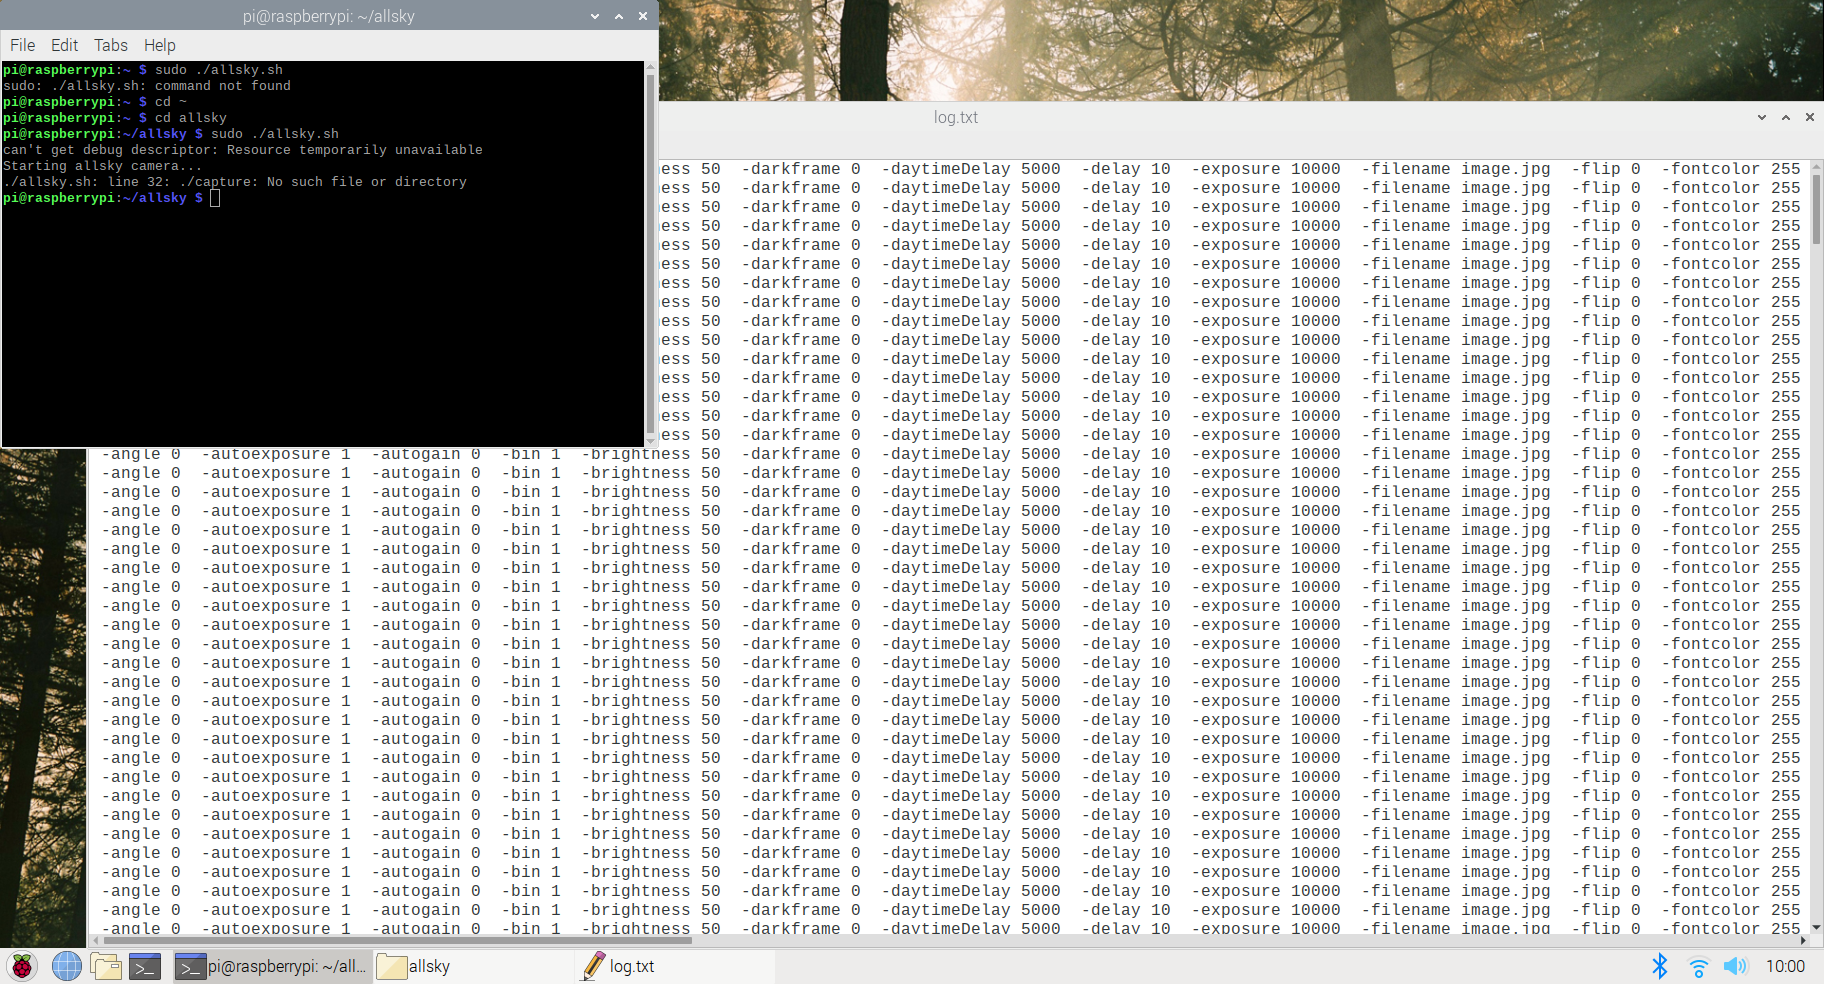Toggle Wi-Fi connectivity from the tray
The height and width of the screenshot is (984, 1824).
[1698, 966]
